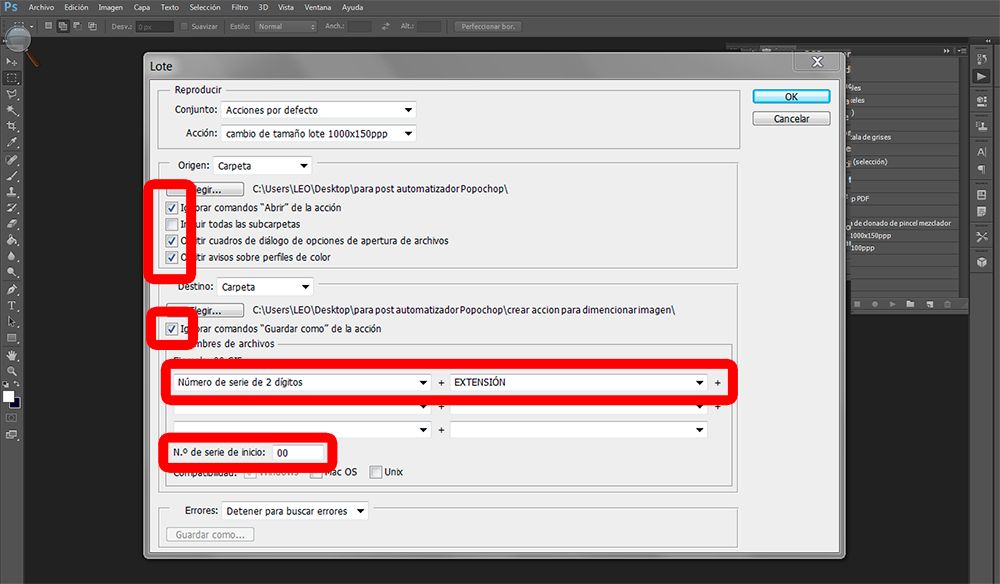Select the Hand tool
The image size is (1000, 584).
coord(12,355)
